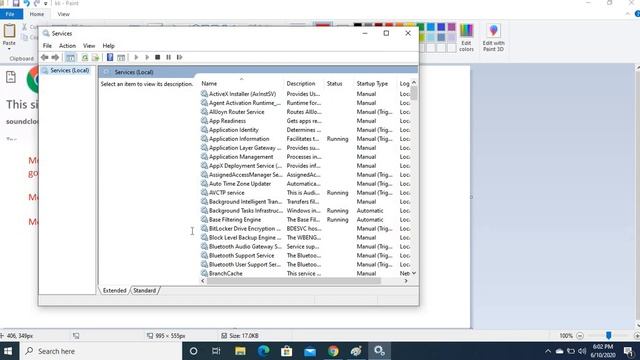Select AVCTP service row
This screenshot has height=360, width=640.
pyautogui.click(x=227, y=193)
